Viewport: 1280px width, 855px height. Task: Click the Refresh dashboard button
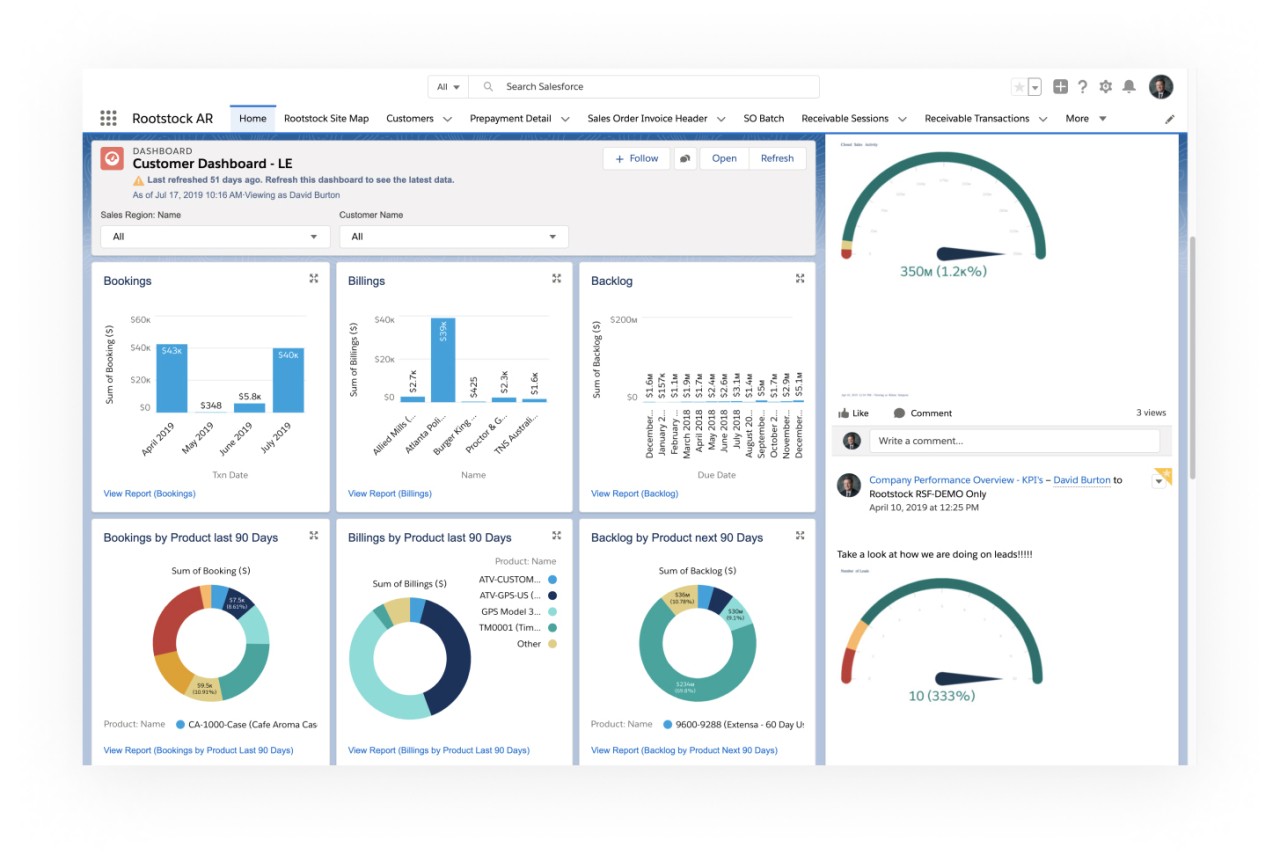776,158
